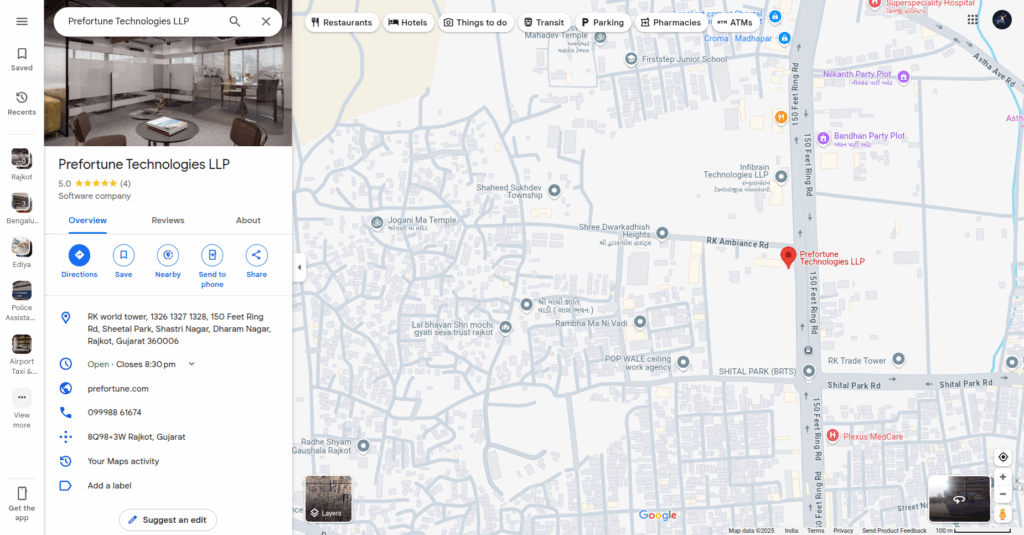Viewport: 1024px width, 535px height.
Task: Open the hamburger main menu
Action: click(x=22, y=22)
